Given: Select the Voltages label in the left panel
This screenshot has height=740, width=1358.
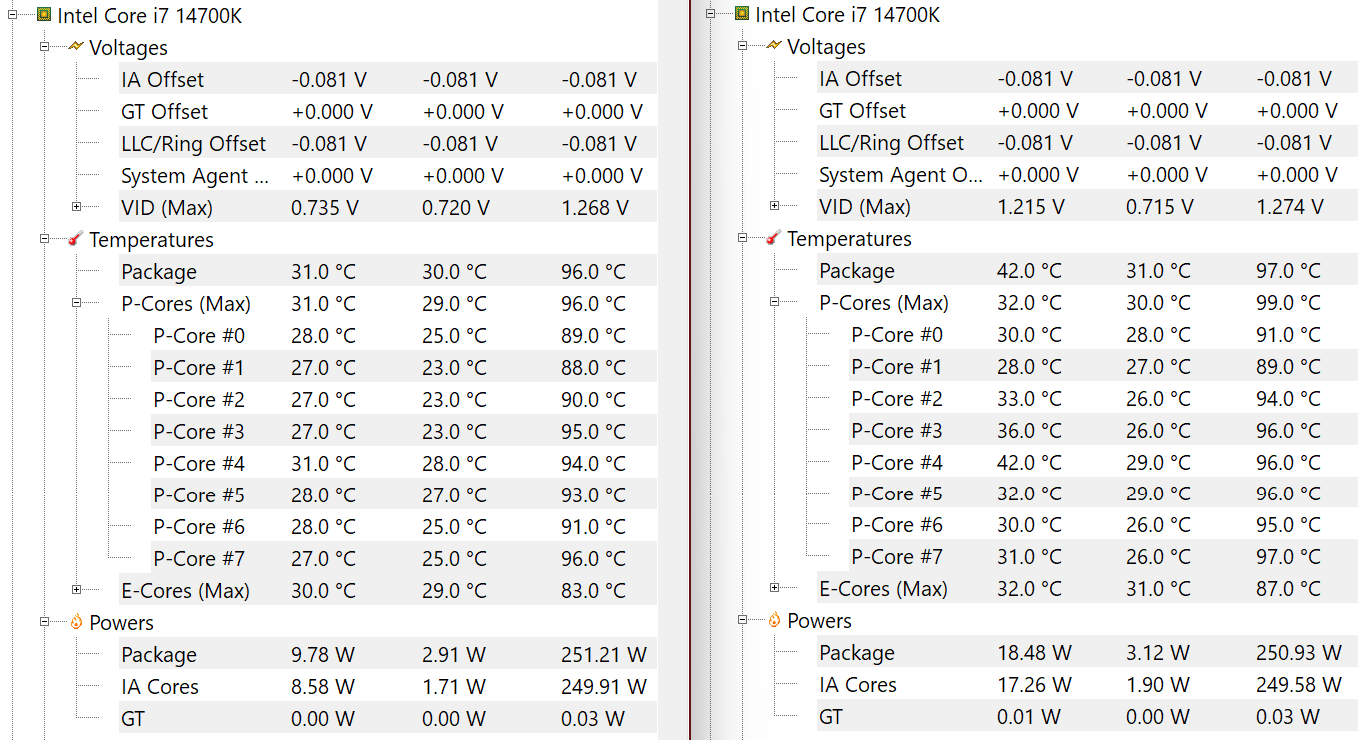Looking at the screenshot, I should [128, 48].
